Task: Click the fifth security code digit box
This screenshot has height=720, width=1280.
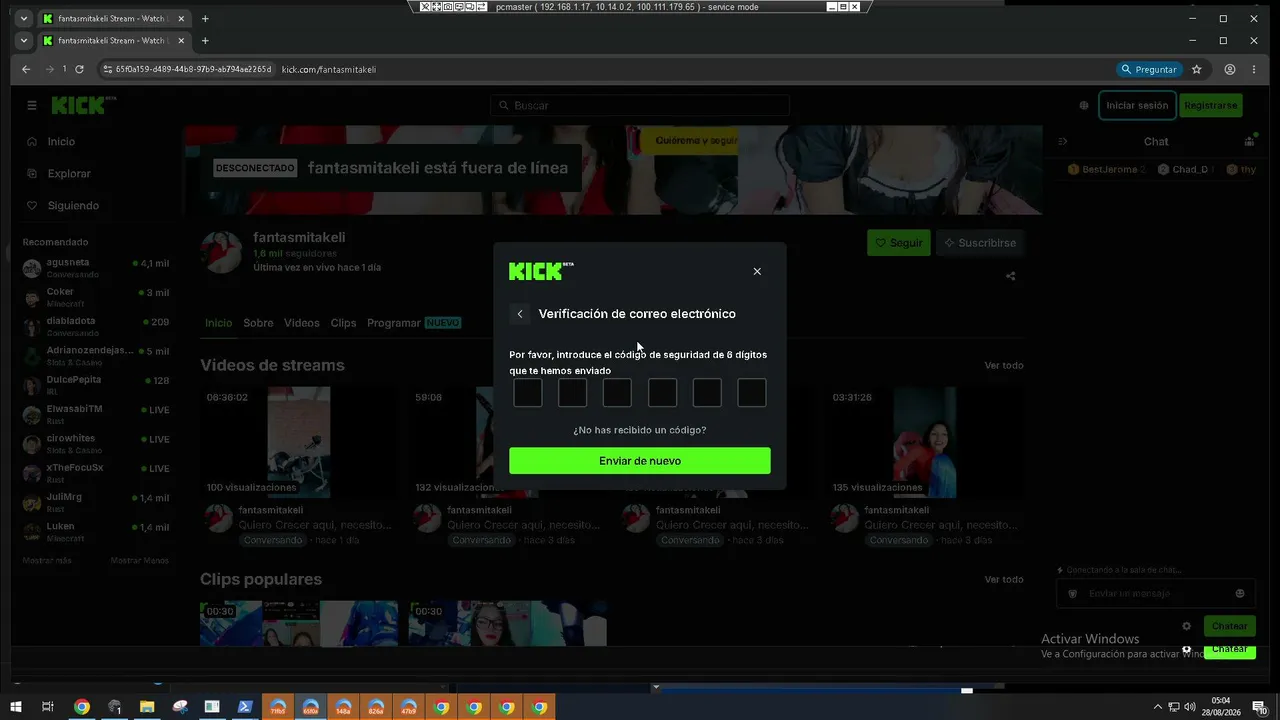Action: pos(707,393)
